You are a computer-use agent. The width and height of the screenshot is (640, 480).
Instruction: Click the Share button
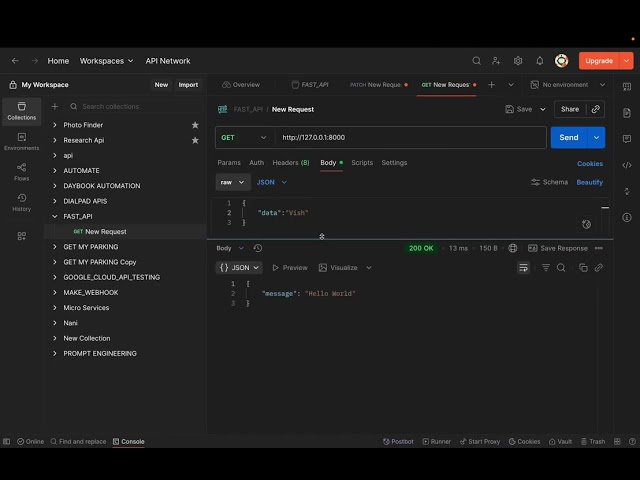(570, 109)
